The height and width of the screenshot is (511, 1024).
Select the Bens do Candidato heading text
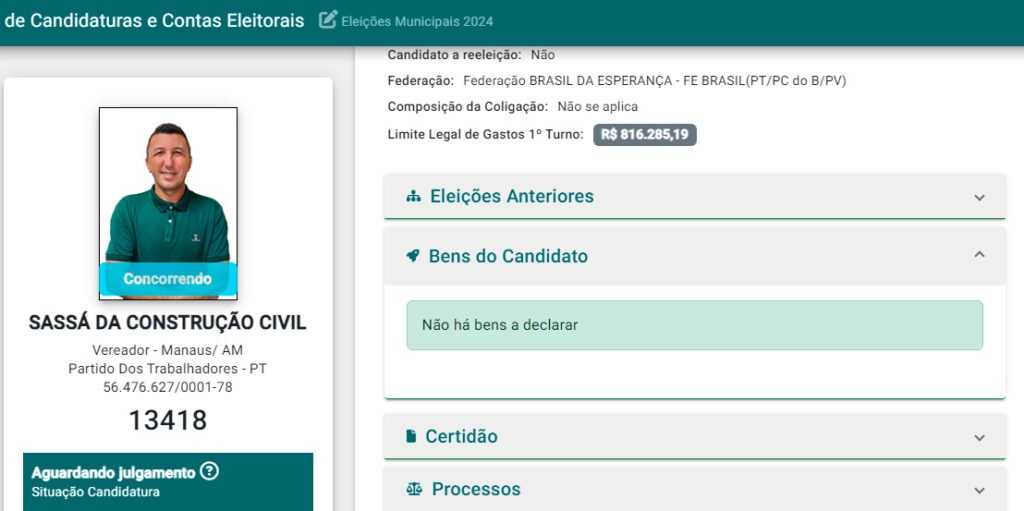pyautogui.click(x=508, y=257)
